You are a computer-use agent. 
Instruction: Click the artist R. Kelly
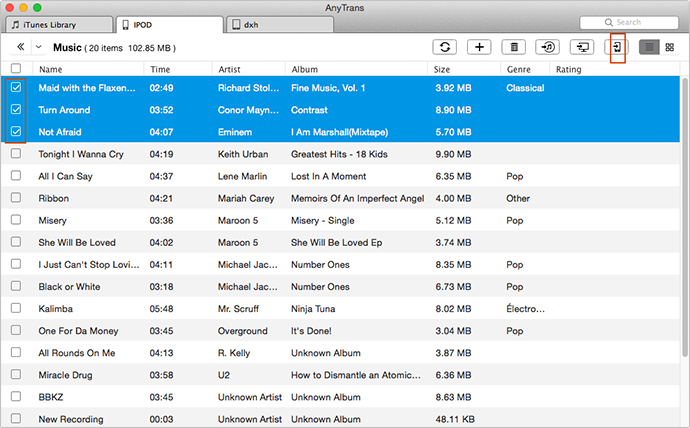[x=234, y=353]
